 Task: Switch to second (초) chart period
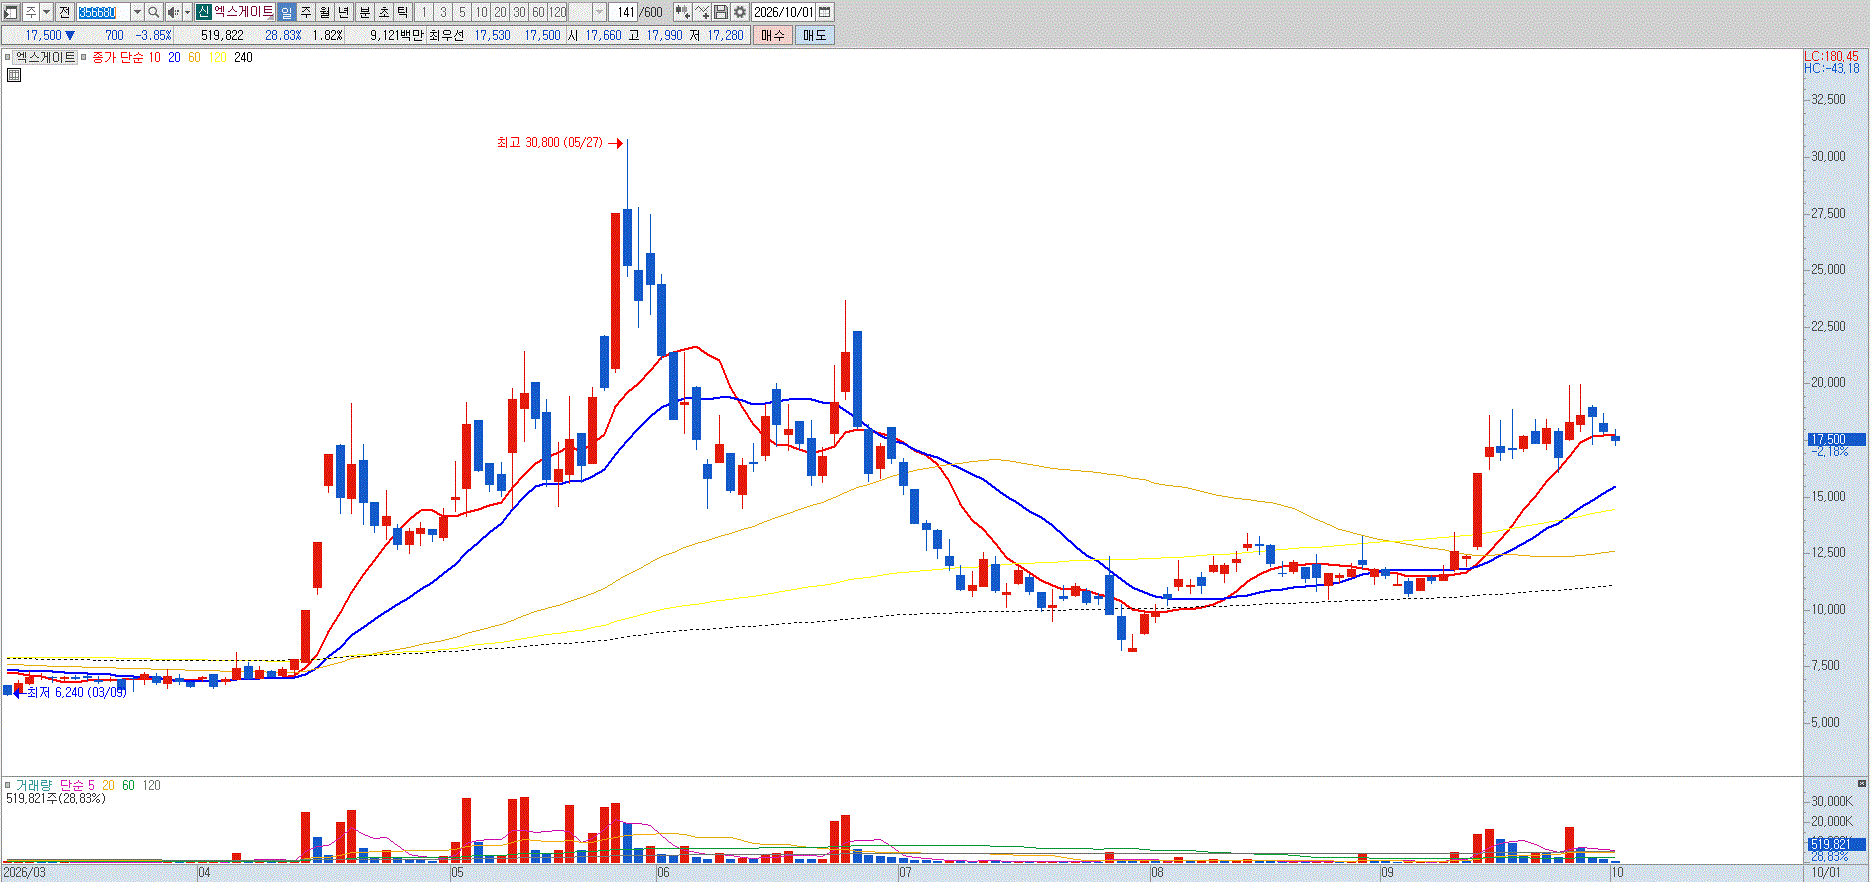(383, 12)
